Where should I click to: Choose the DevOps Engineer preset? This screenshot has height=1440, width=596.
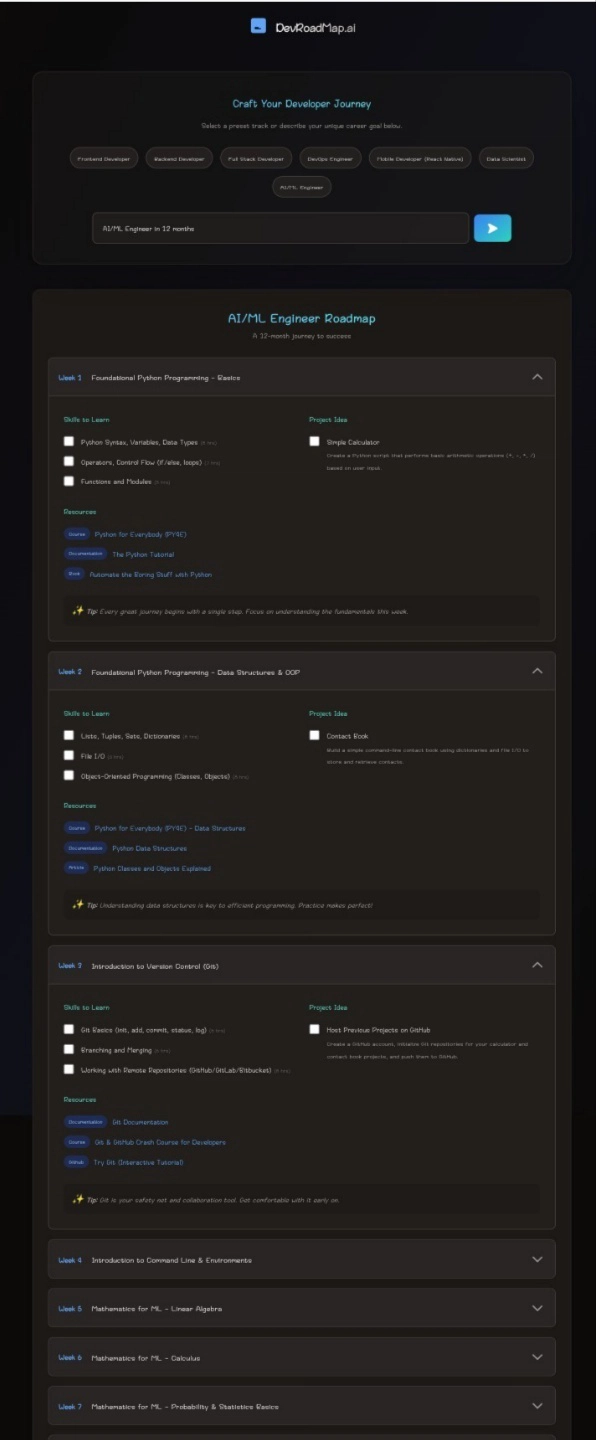pyautogui.click(x=330, y=158)
